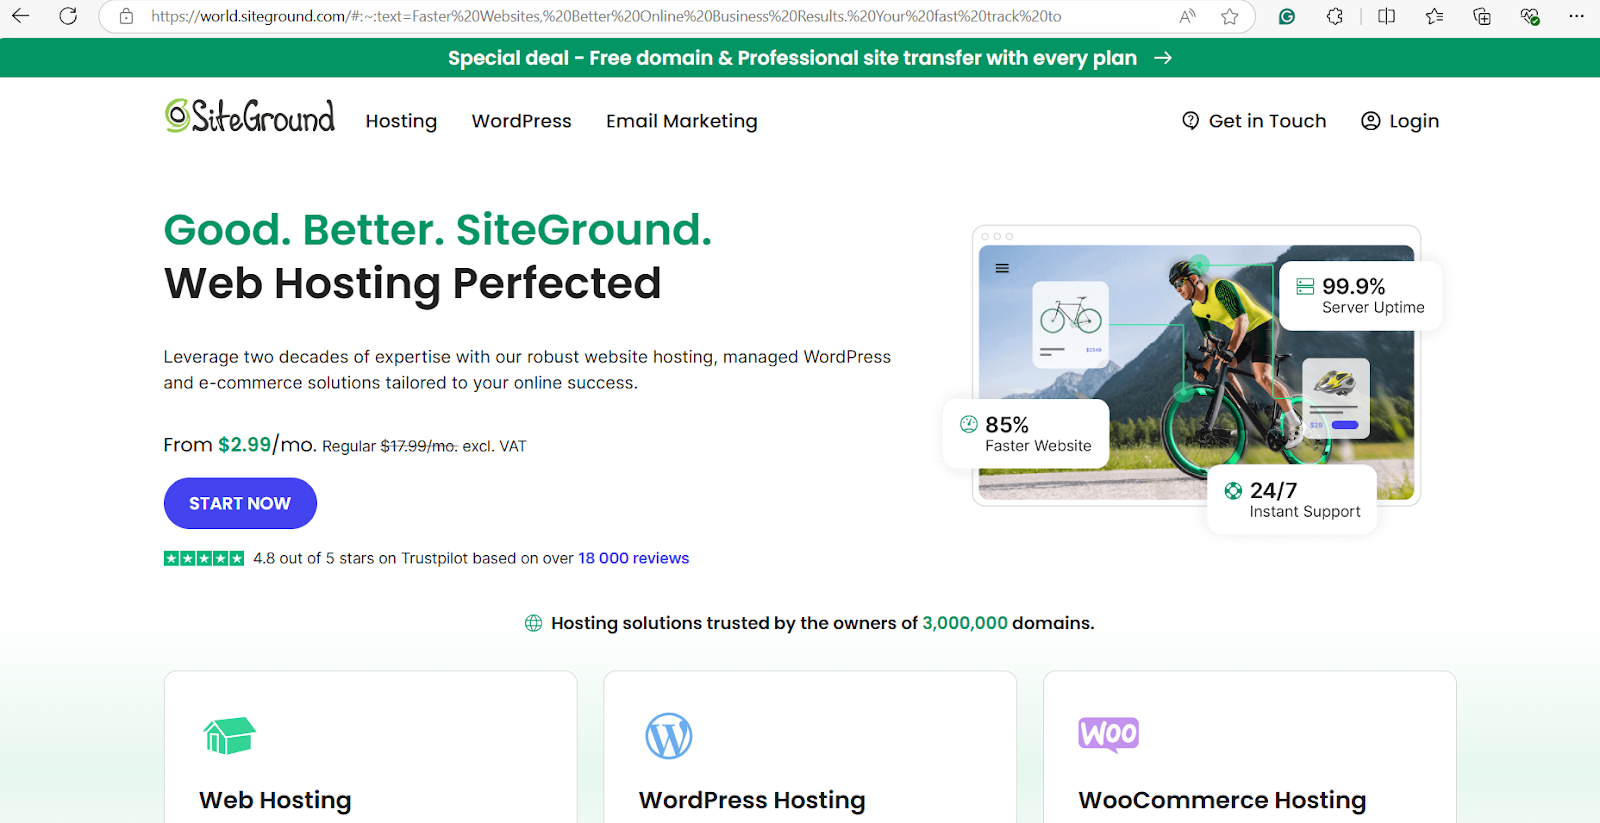Open the Hosting menu

tap(401, 121)
